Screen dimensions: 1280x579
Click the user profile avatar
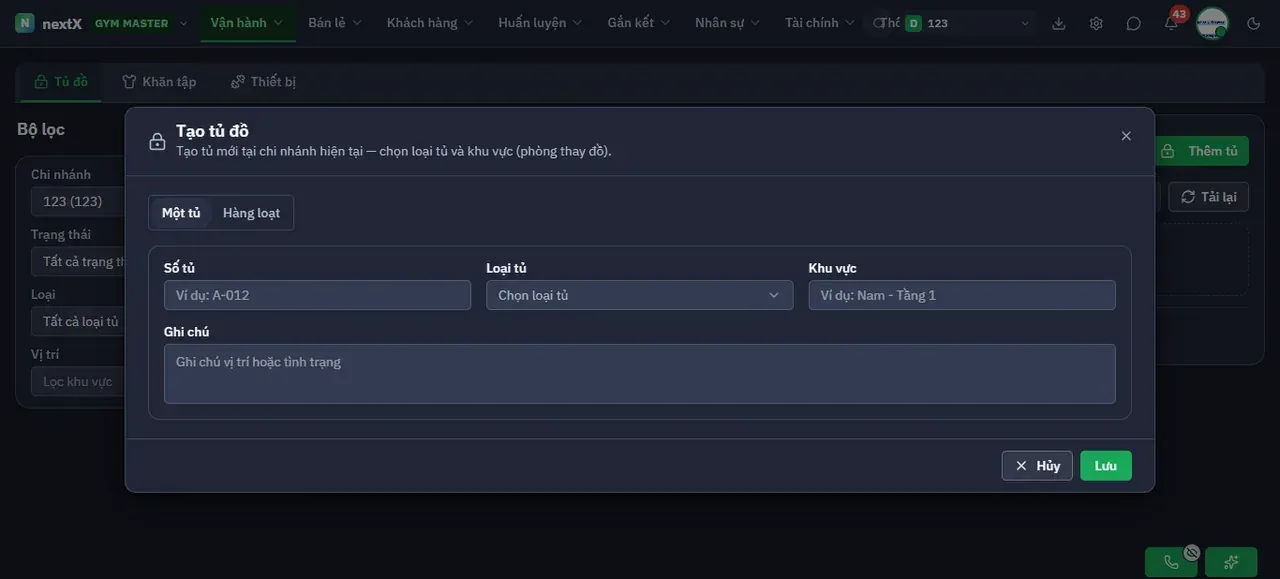1212,23
